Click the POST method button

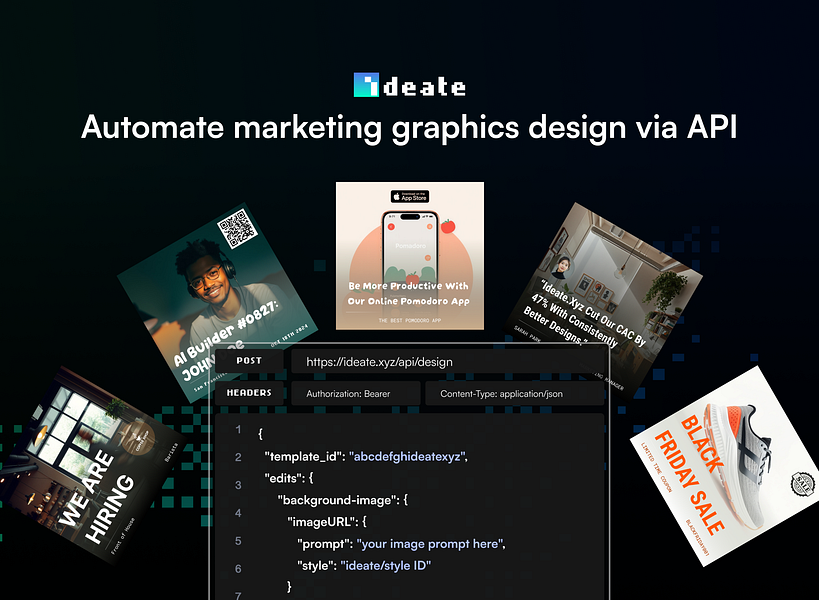(249, 361)
